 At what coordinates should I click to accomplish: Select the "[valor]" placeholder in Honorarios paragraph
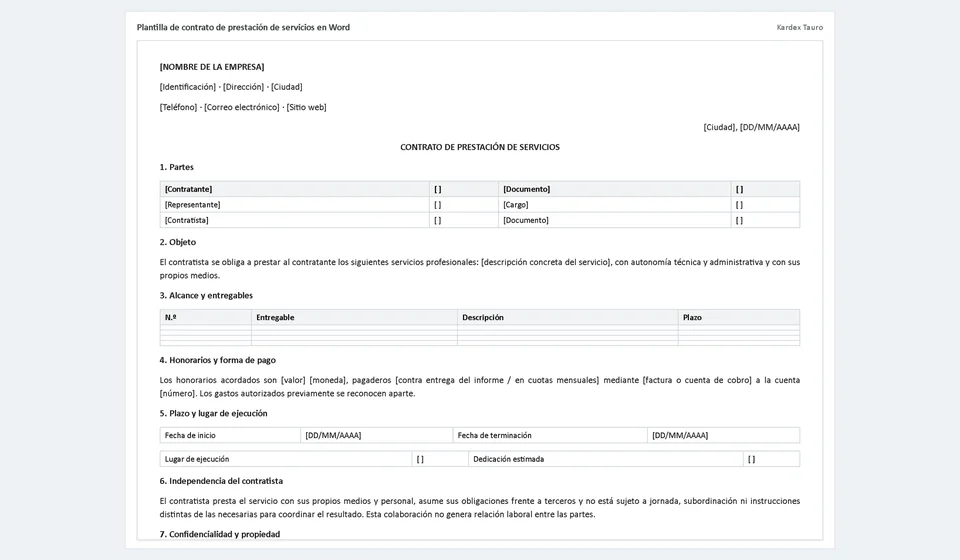(x=293, y=380)
